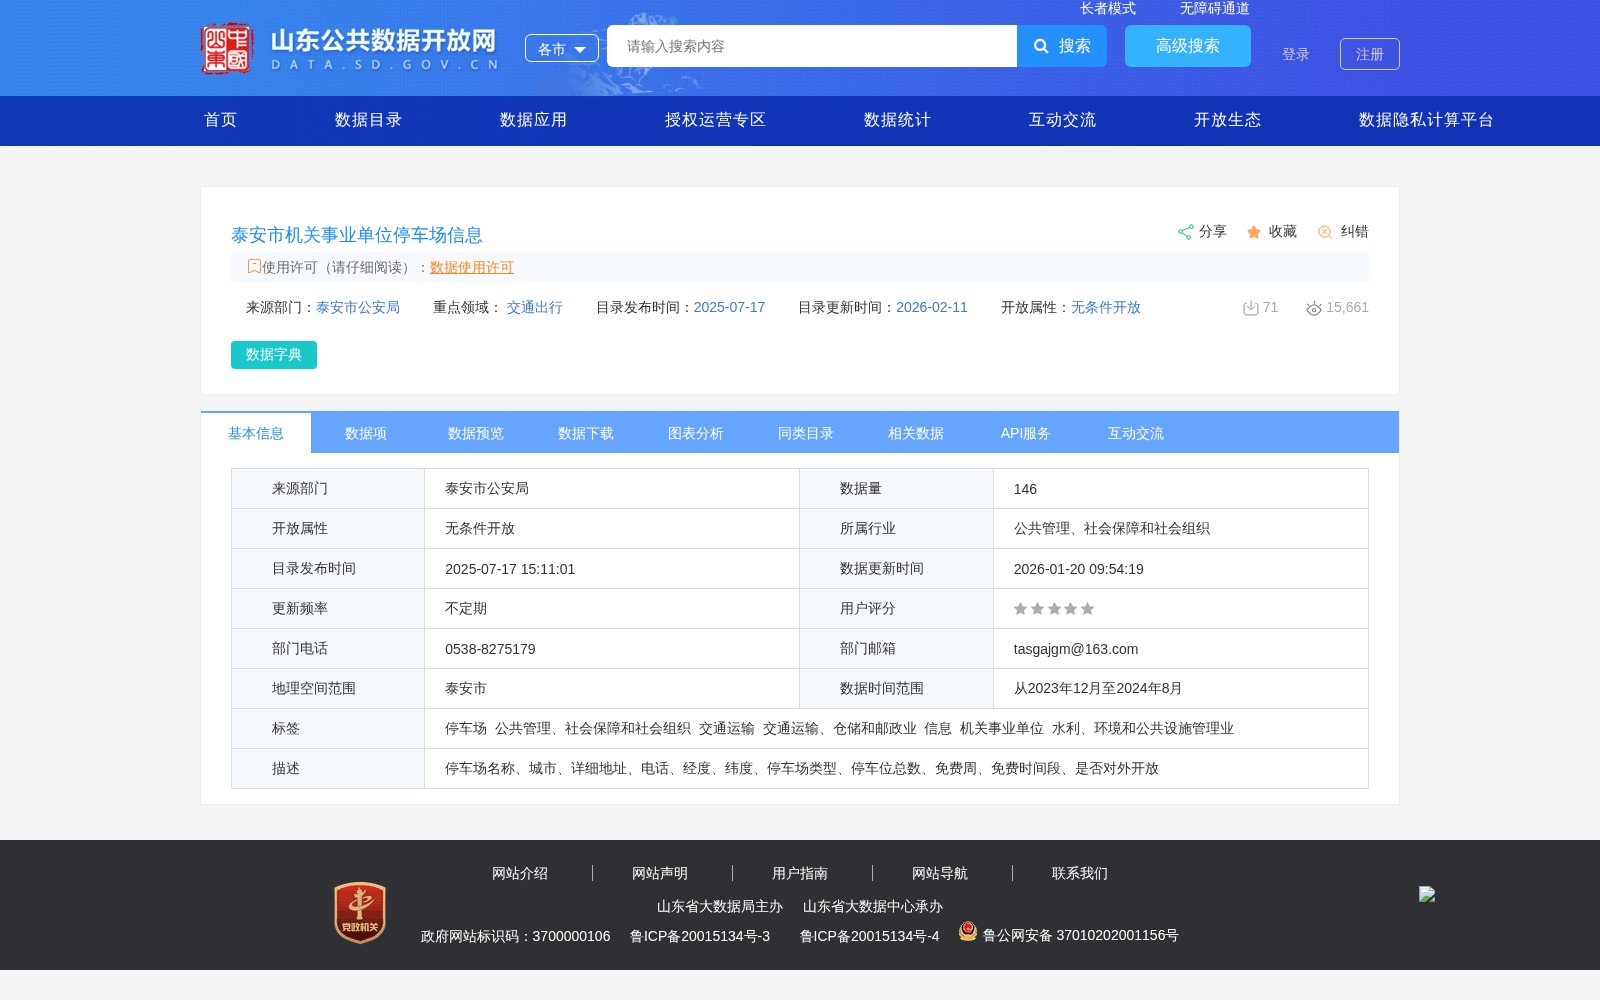Image resolution: width=1600 pixels, height=1000 pixels.
Task: Select the 基本信息 tab
Action: coord(256,433)
